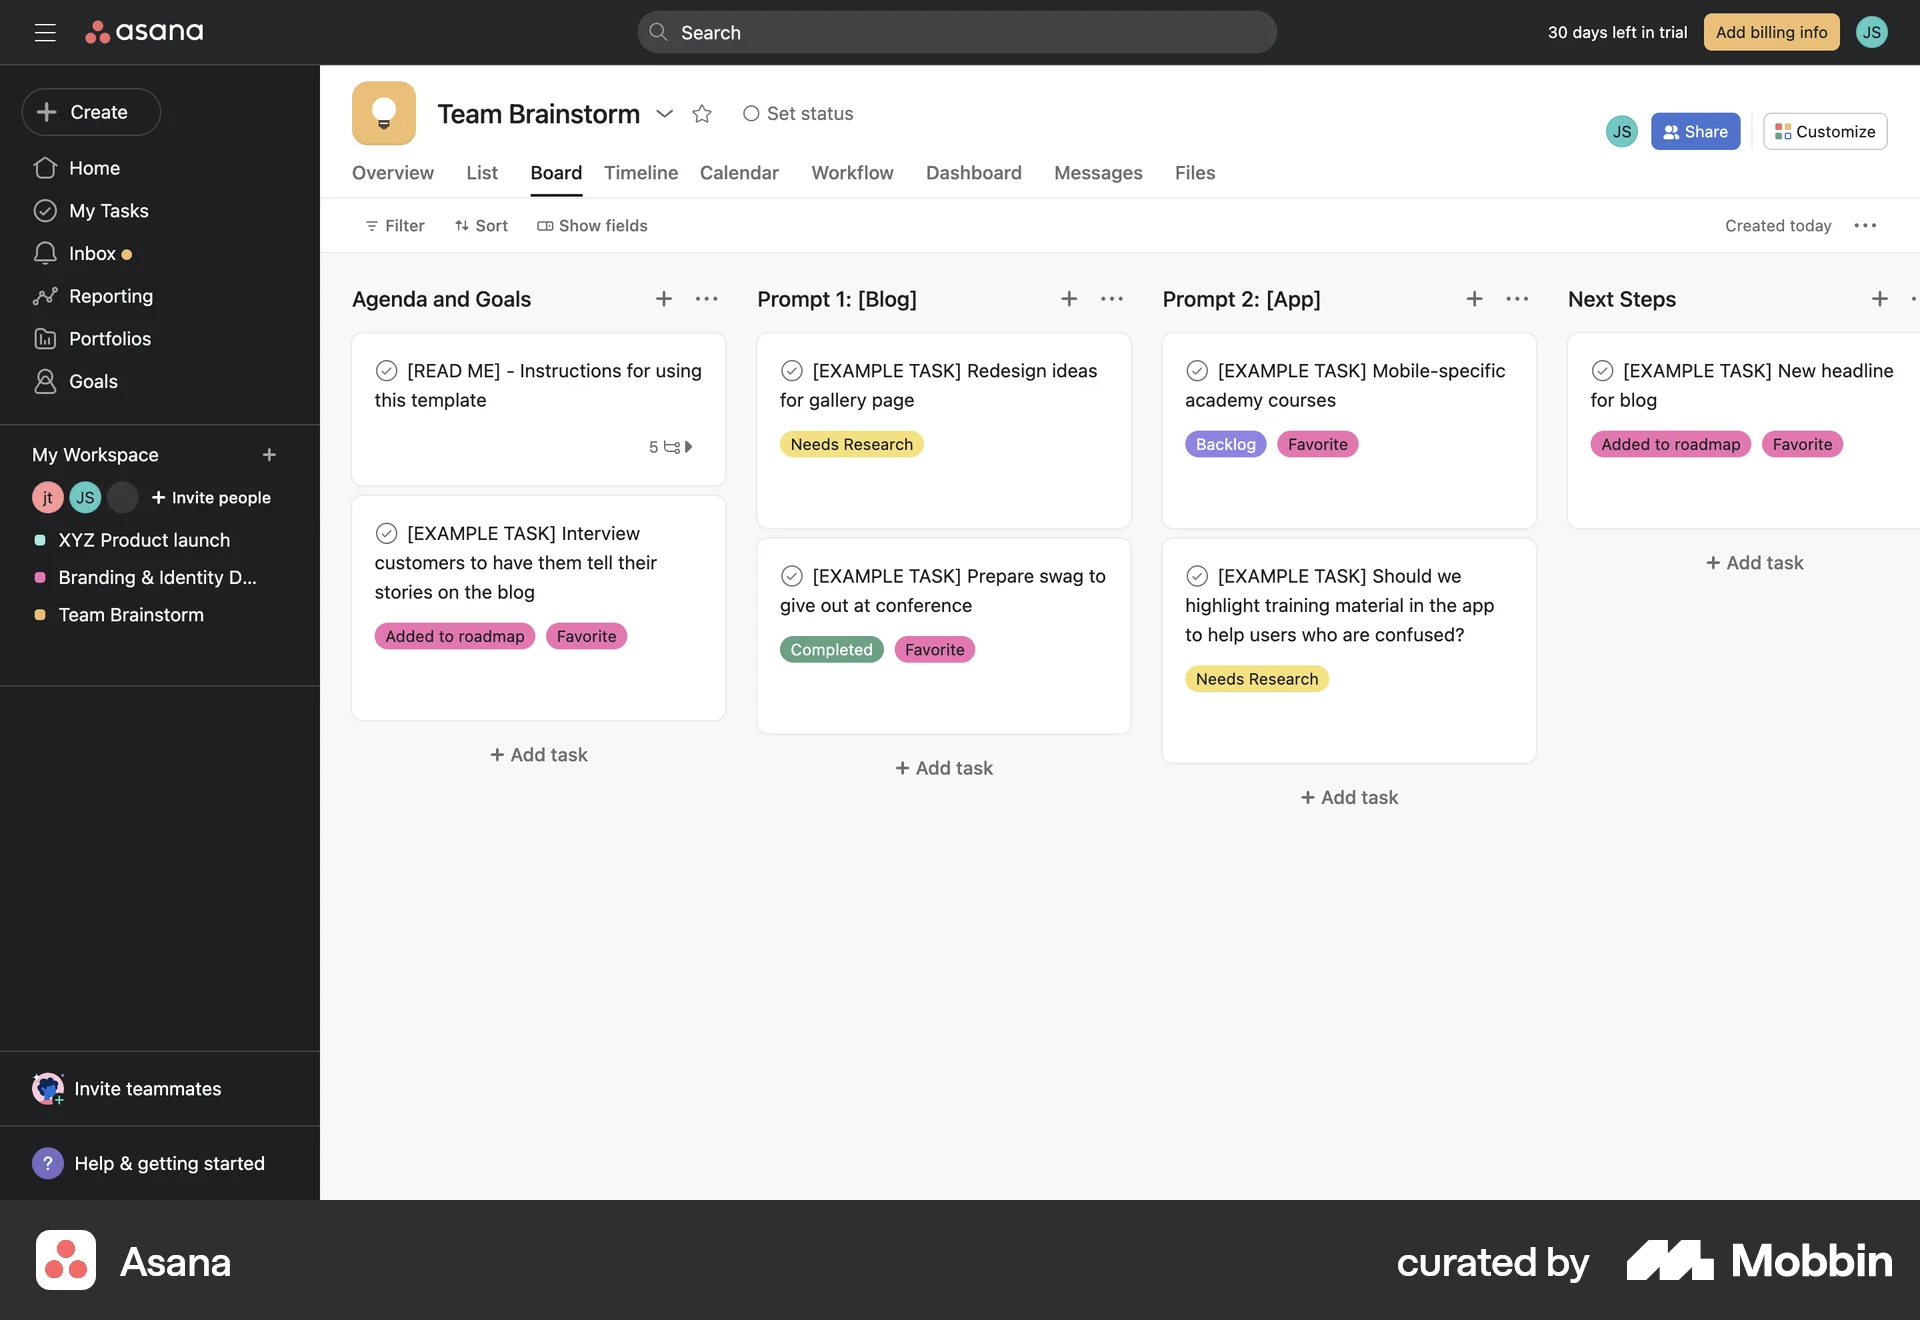This screenshot has width=1920, height=1320.
Task: Open the hamburger menu to collapse sidebar
Action: 45,32
